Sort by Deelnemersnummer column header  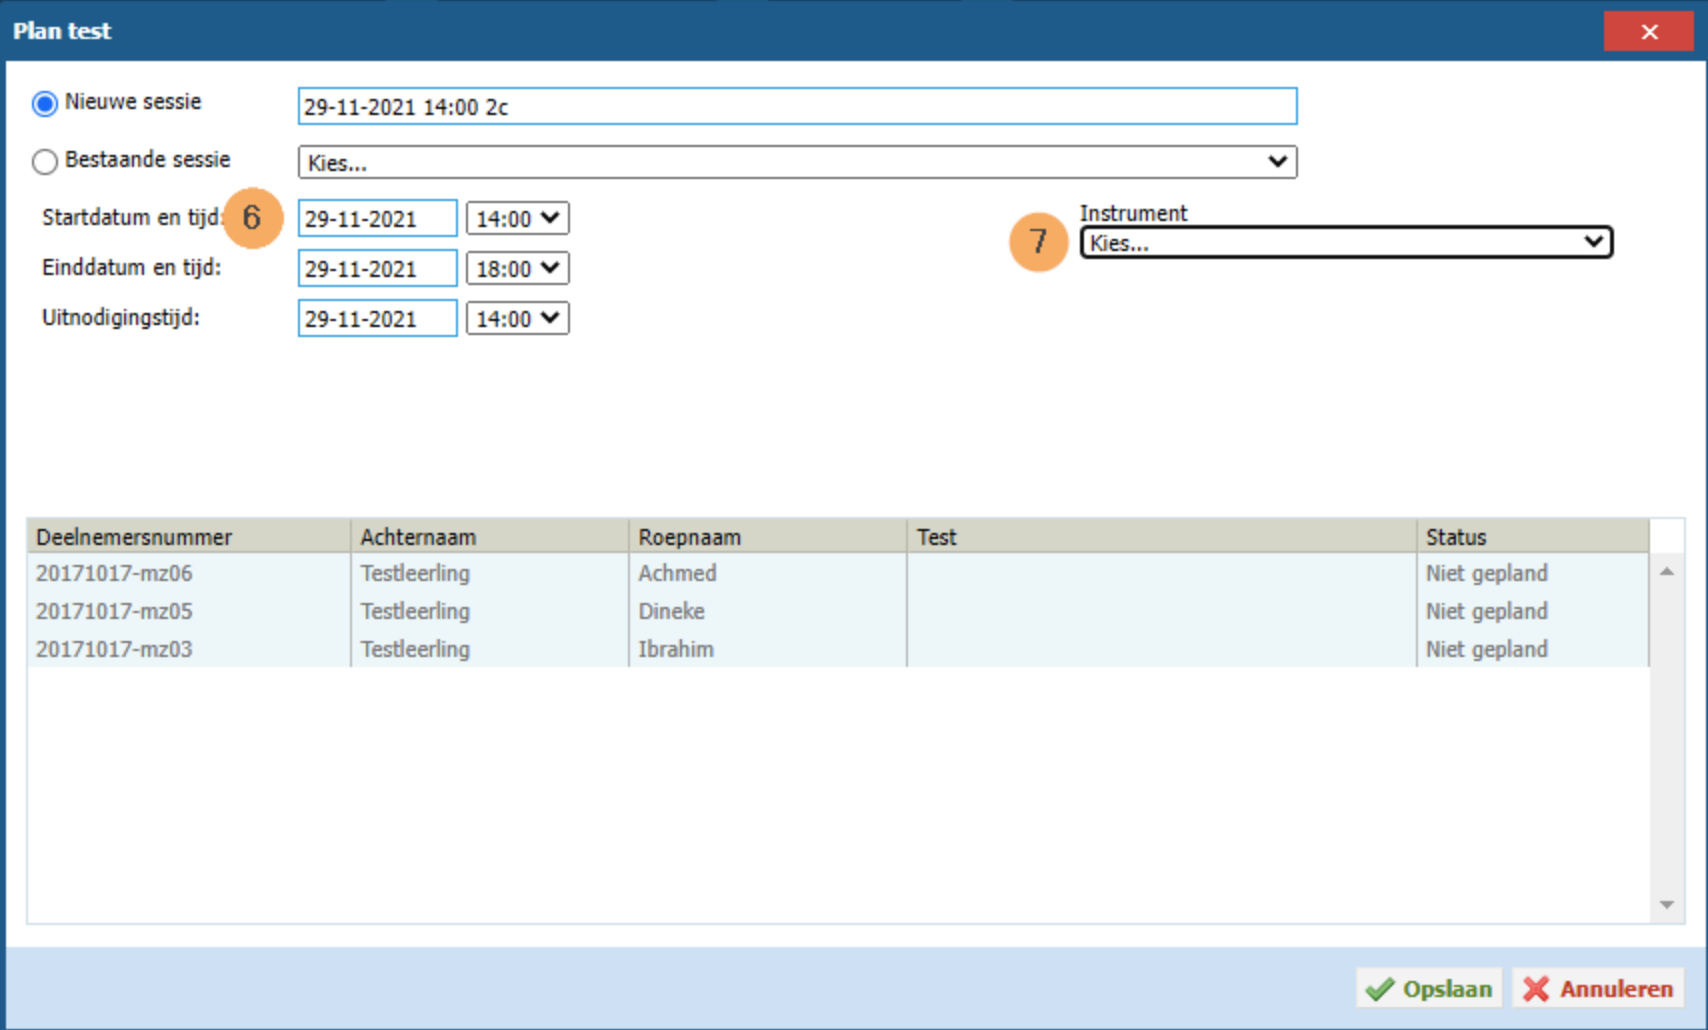(188, 537)
